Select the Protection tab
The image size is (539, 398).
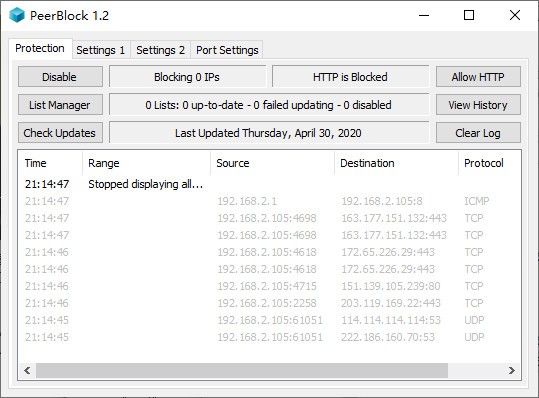(x=40, y=48)
